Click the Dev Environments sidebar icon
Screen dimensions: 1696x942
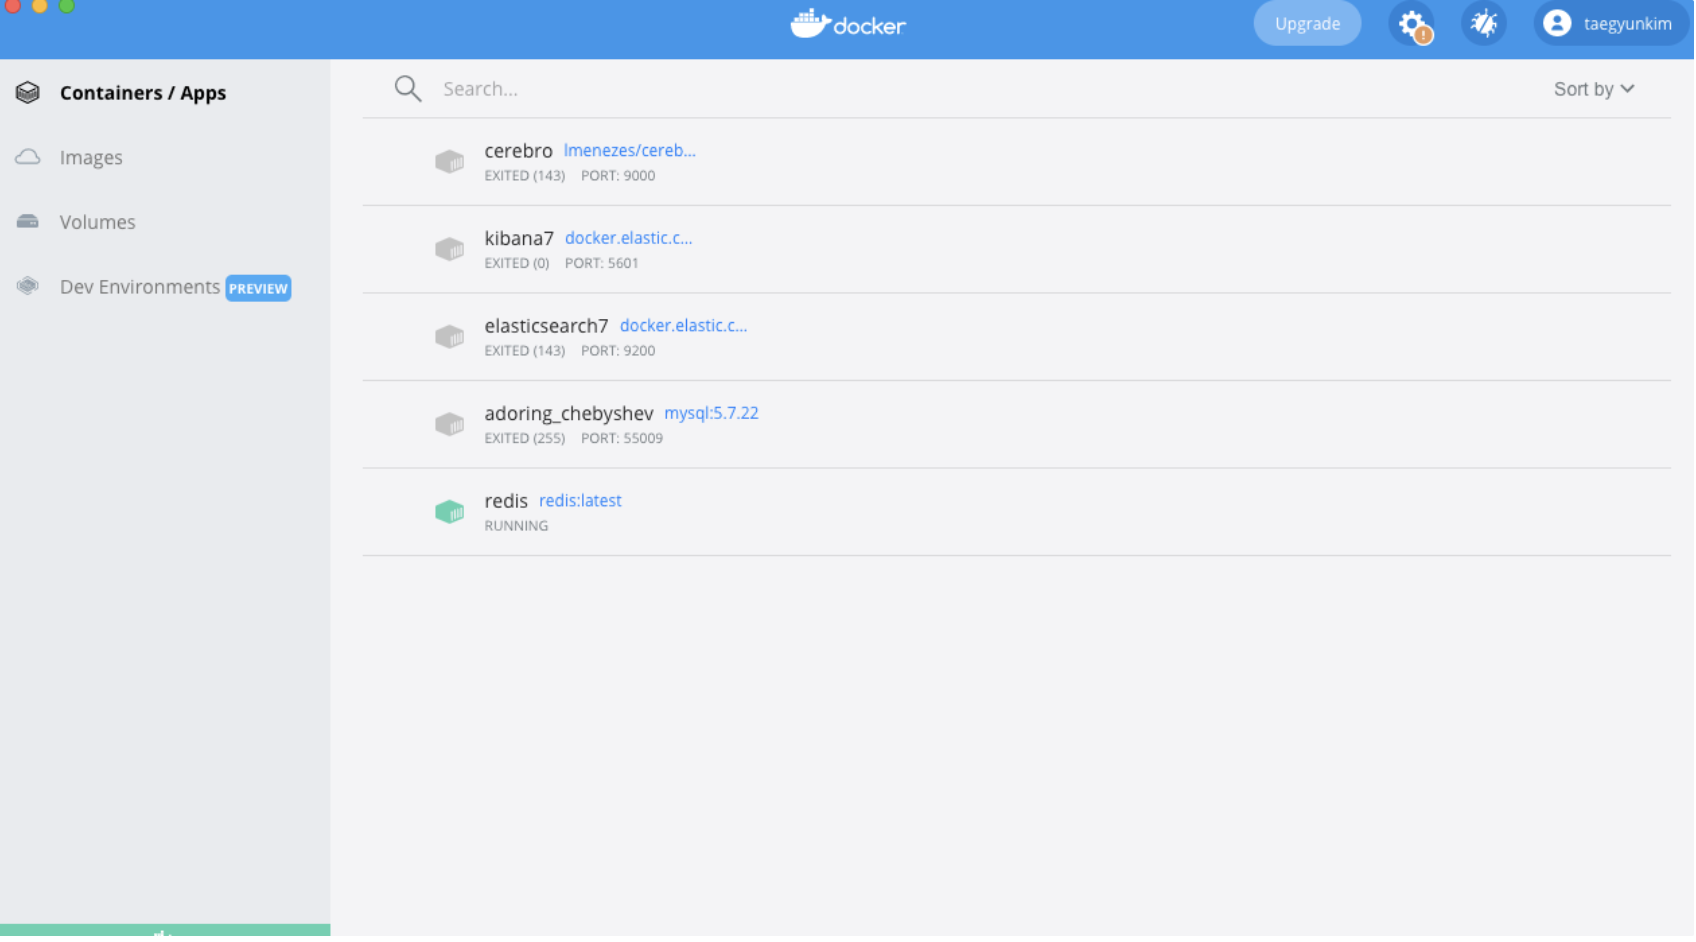(28, 287)
